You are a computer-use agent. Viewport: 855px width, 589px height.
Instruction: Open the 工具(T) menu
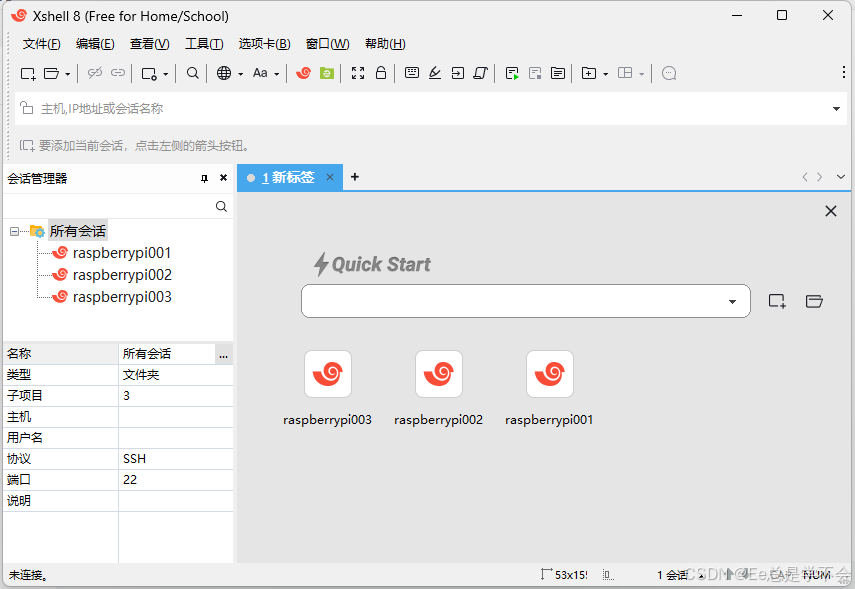(204, 44)
